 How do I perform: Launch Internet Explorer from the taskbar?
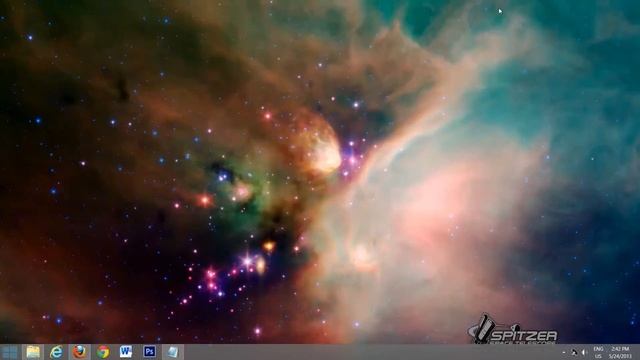tap(56, 352)
